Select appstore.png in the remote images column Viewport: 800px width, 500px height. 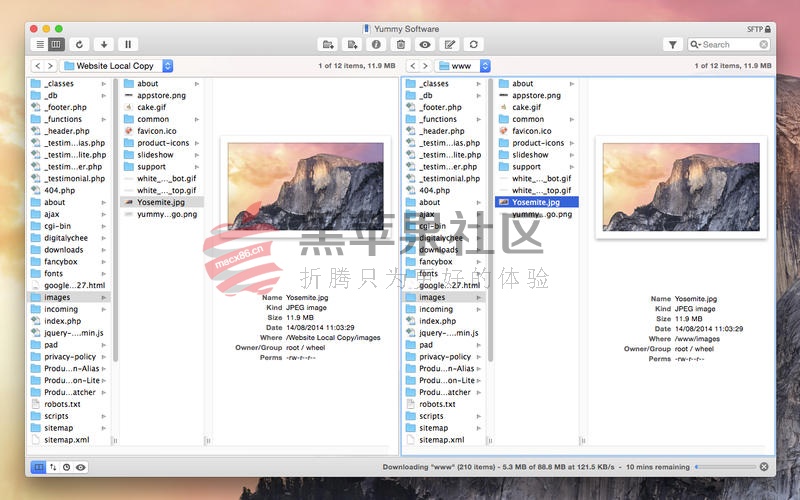tap(537, 96)
